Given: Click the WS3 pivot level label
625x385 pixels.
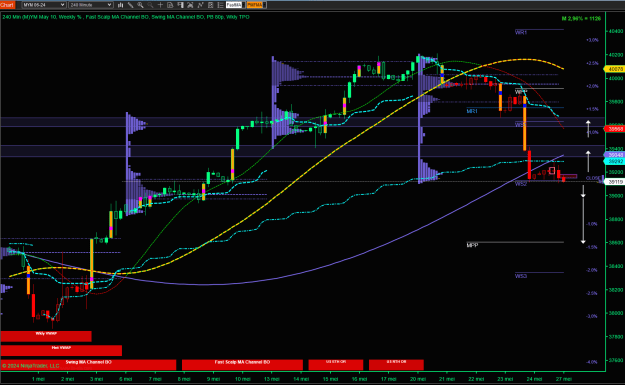Looking at the screenshot, I should click(x=521, y=276).
